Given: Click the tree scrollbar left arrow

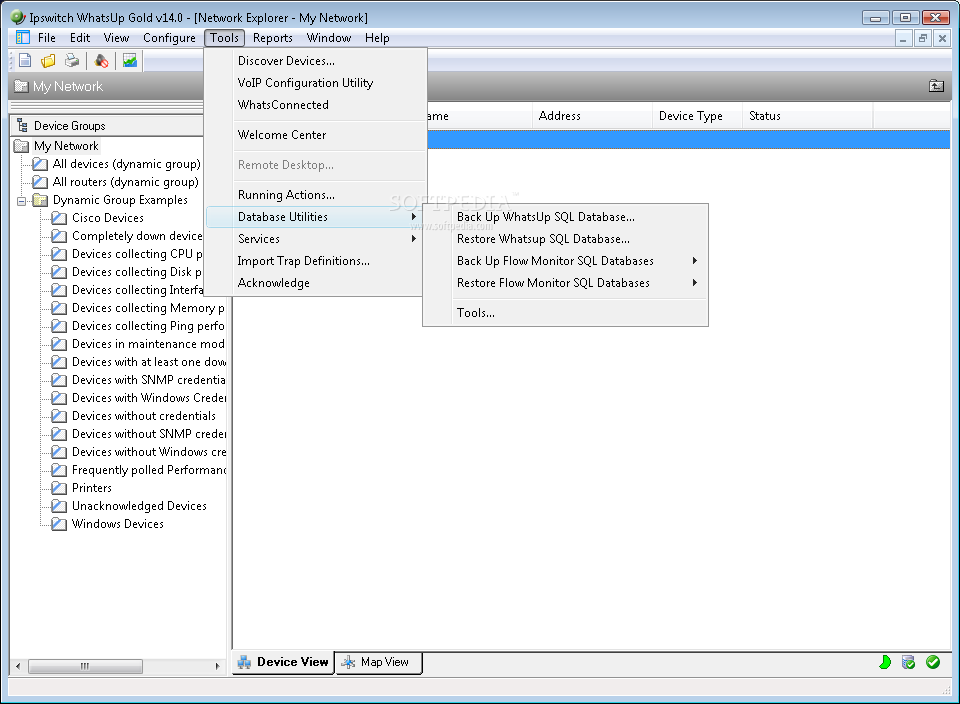Looking at the screenshot, I should pyautogui.click(x=18, y=666).
